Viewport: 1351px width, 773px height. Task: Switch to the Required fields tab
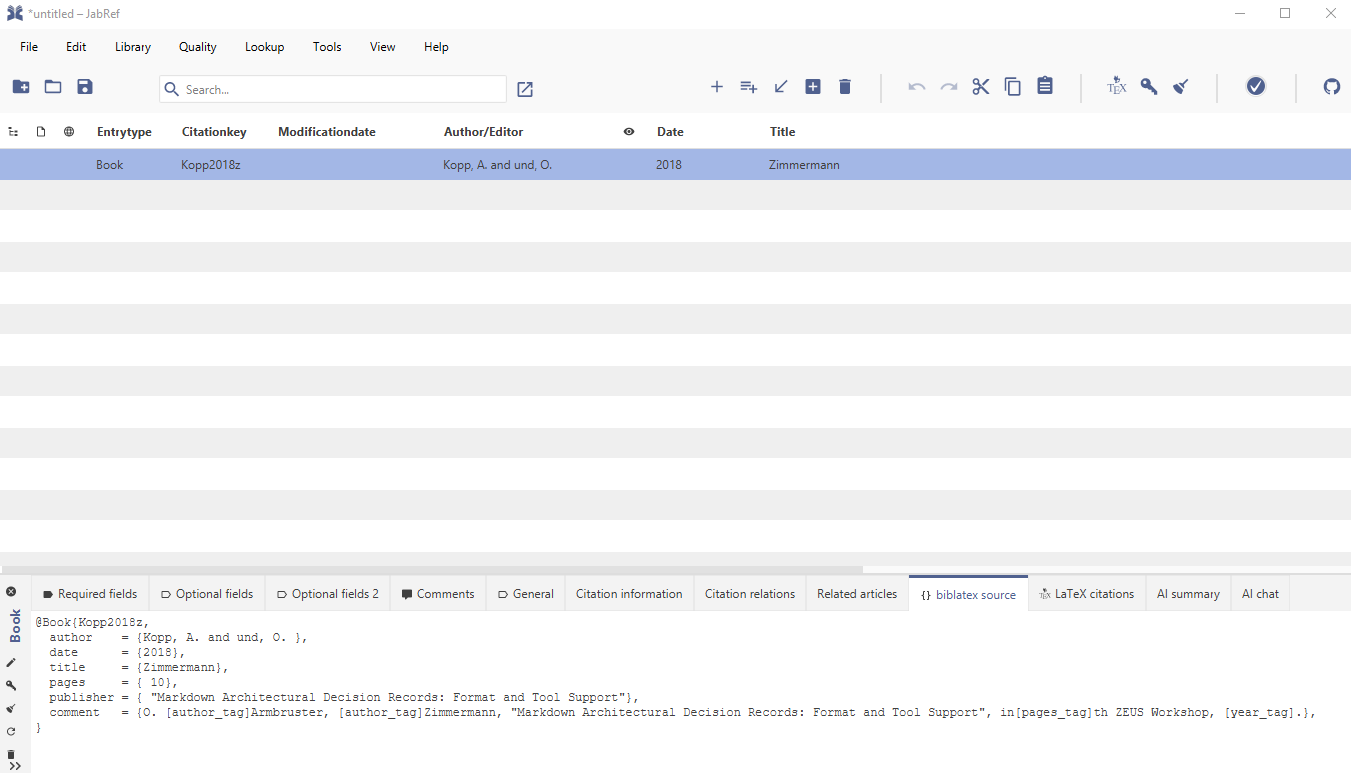90,594
